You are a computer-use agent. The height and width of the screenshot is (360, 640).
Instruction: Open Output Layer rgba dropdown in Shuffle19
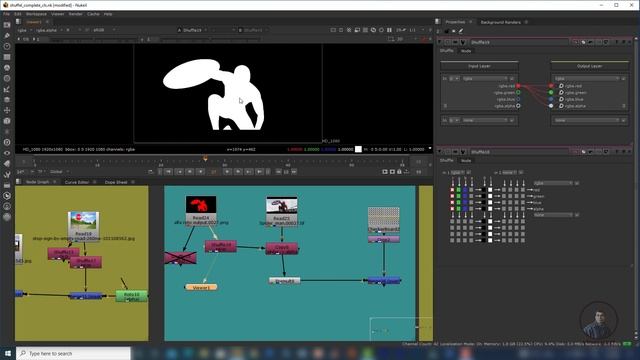click(586, 78)
